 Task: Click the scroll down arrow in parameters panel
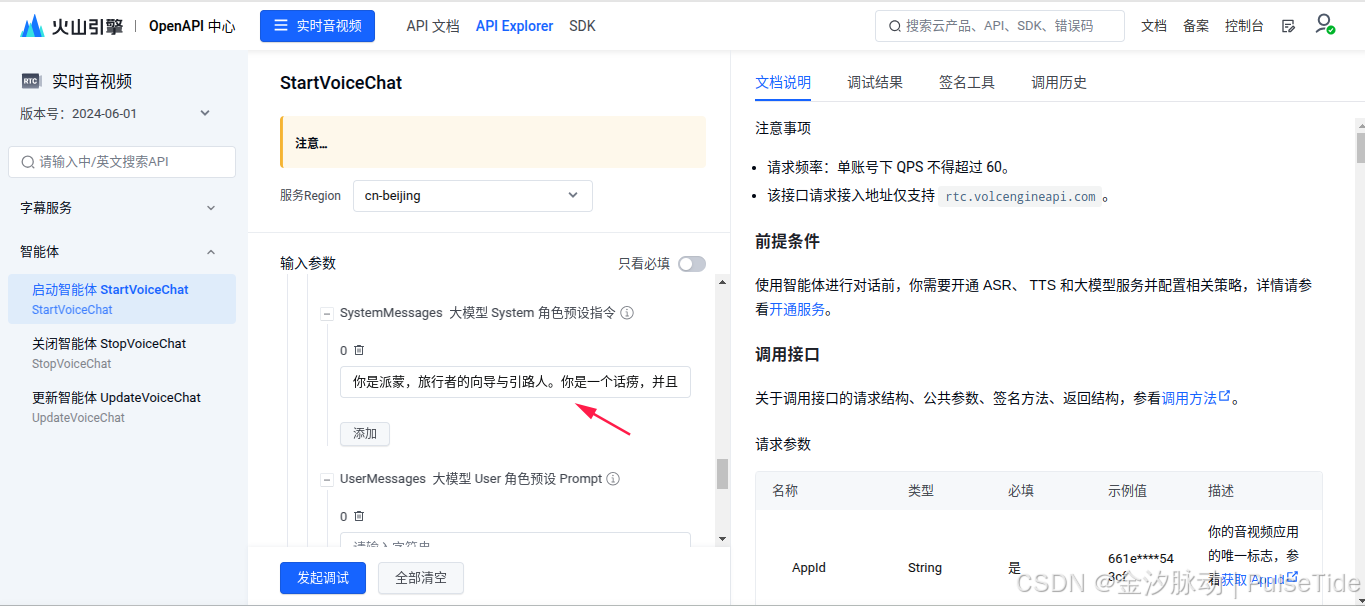click(x=722, y=539)
